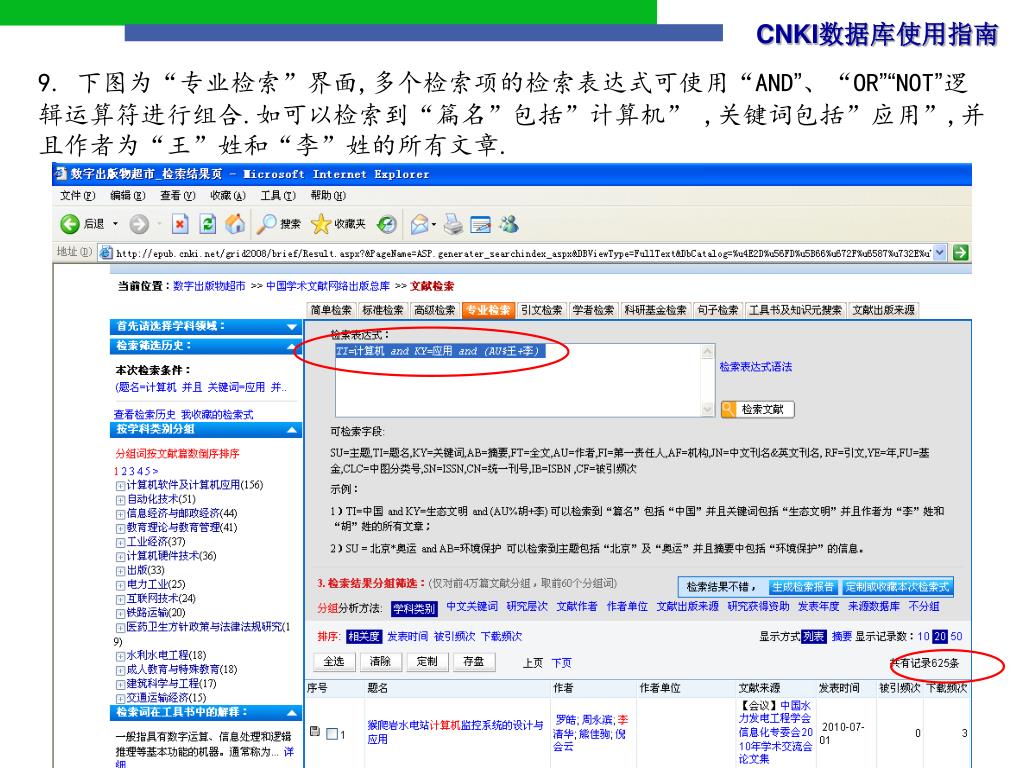Click the green Go arrow button
The height and width of the screenshot is (768, 1024).
pyautogui.click(x=960, y=252)
